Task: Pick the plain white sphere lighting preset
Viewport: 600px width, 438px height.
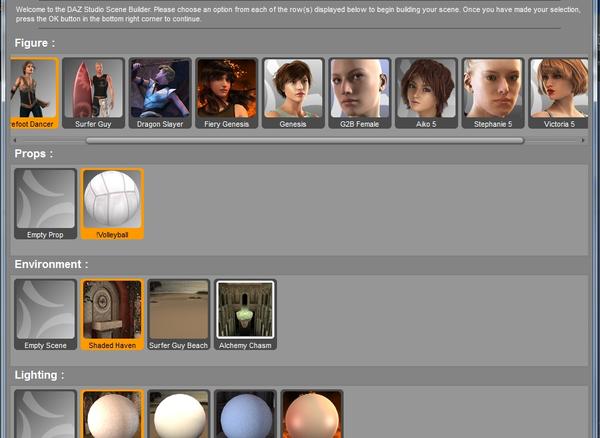Action: coord(179,414)
